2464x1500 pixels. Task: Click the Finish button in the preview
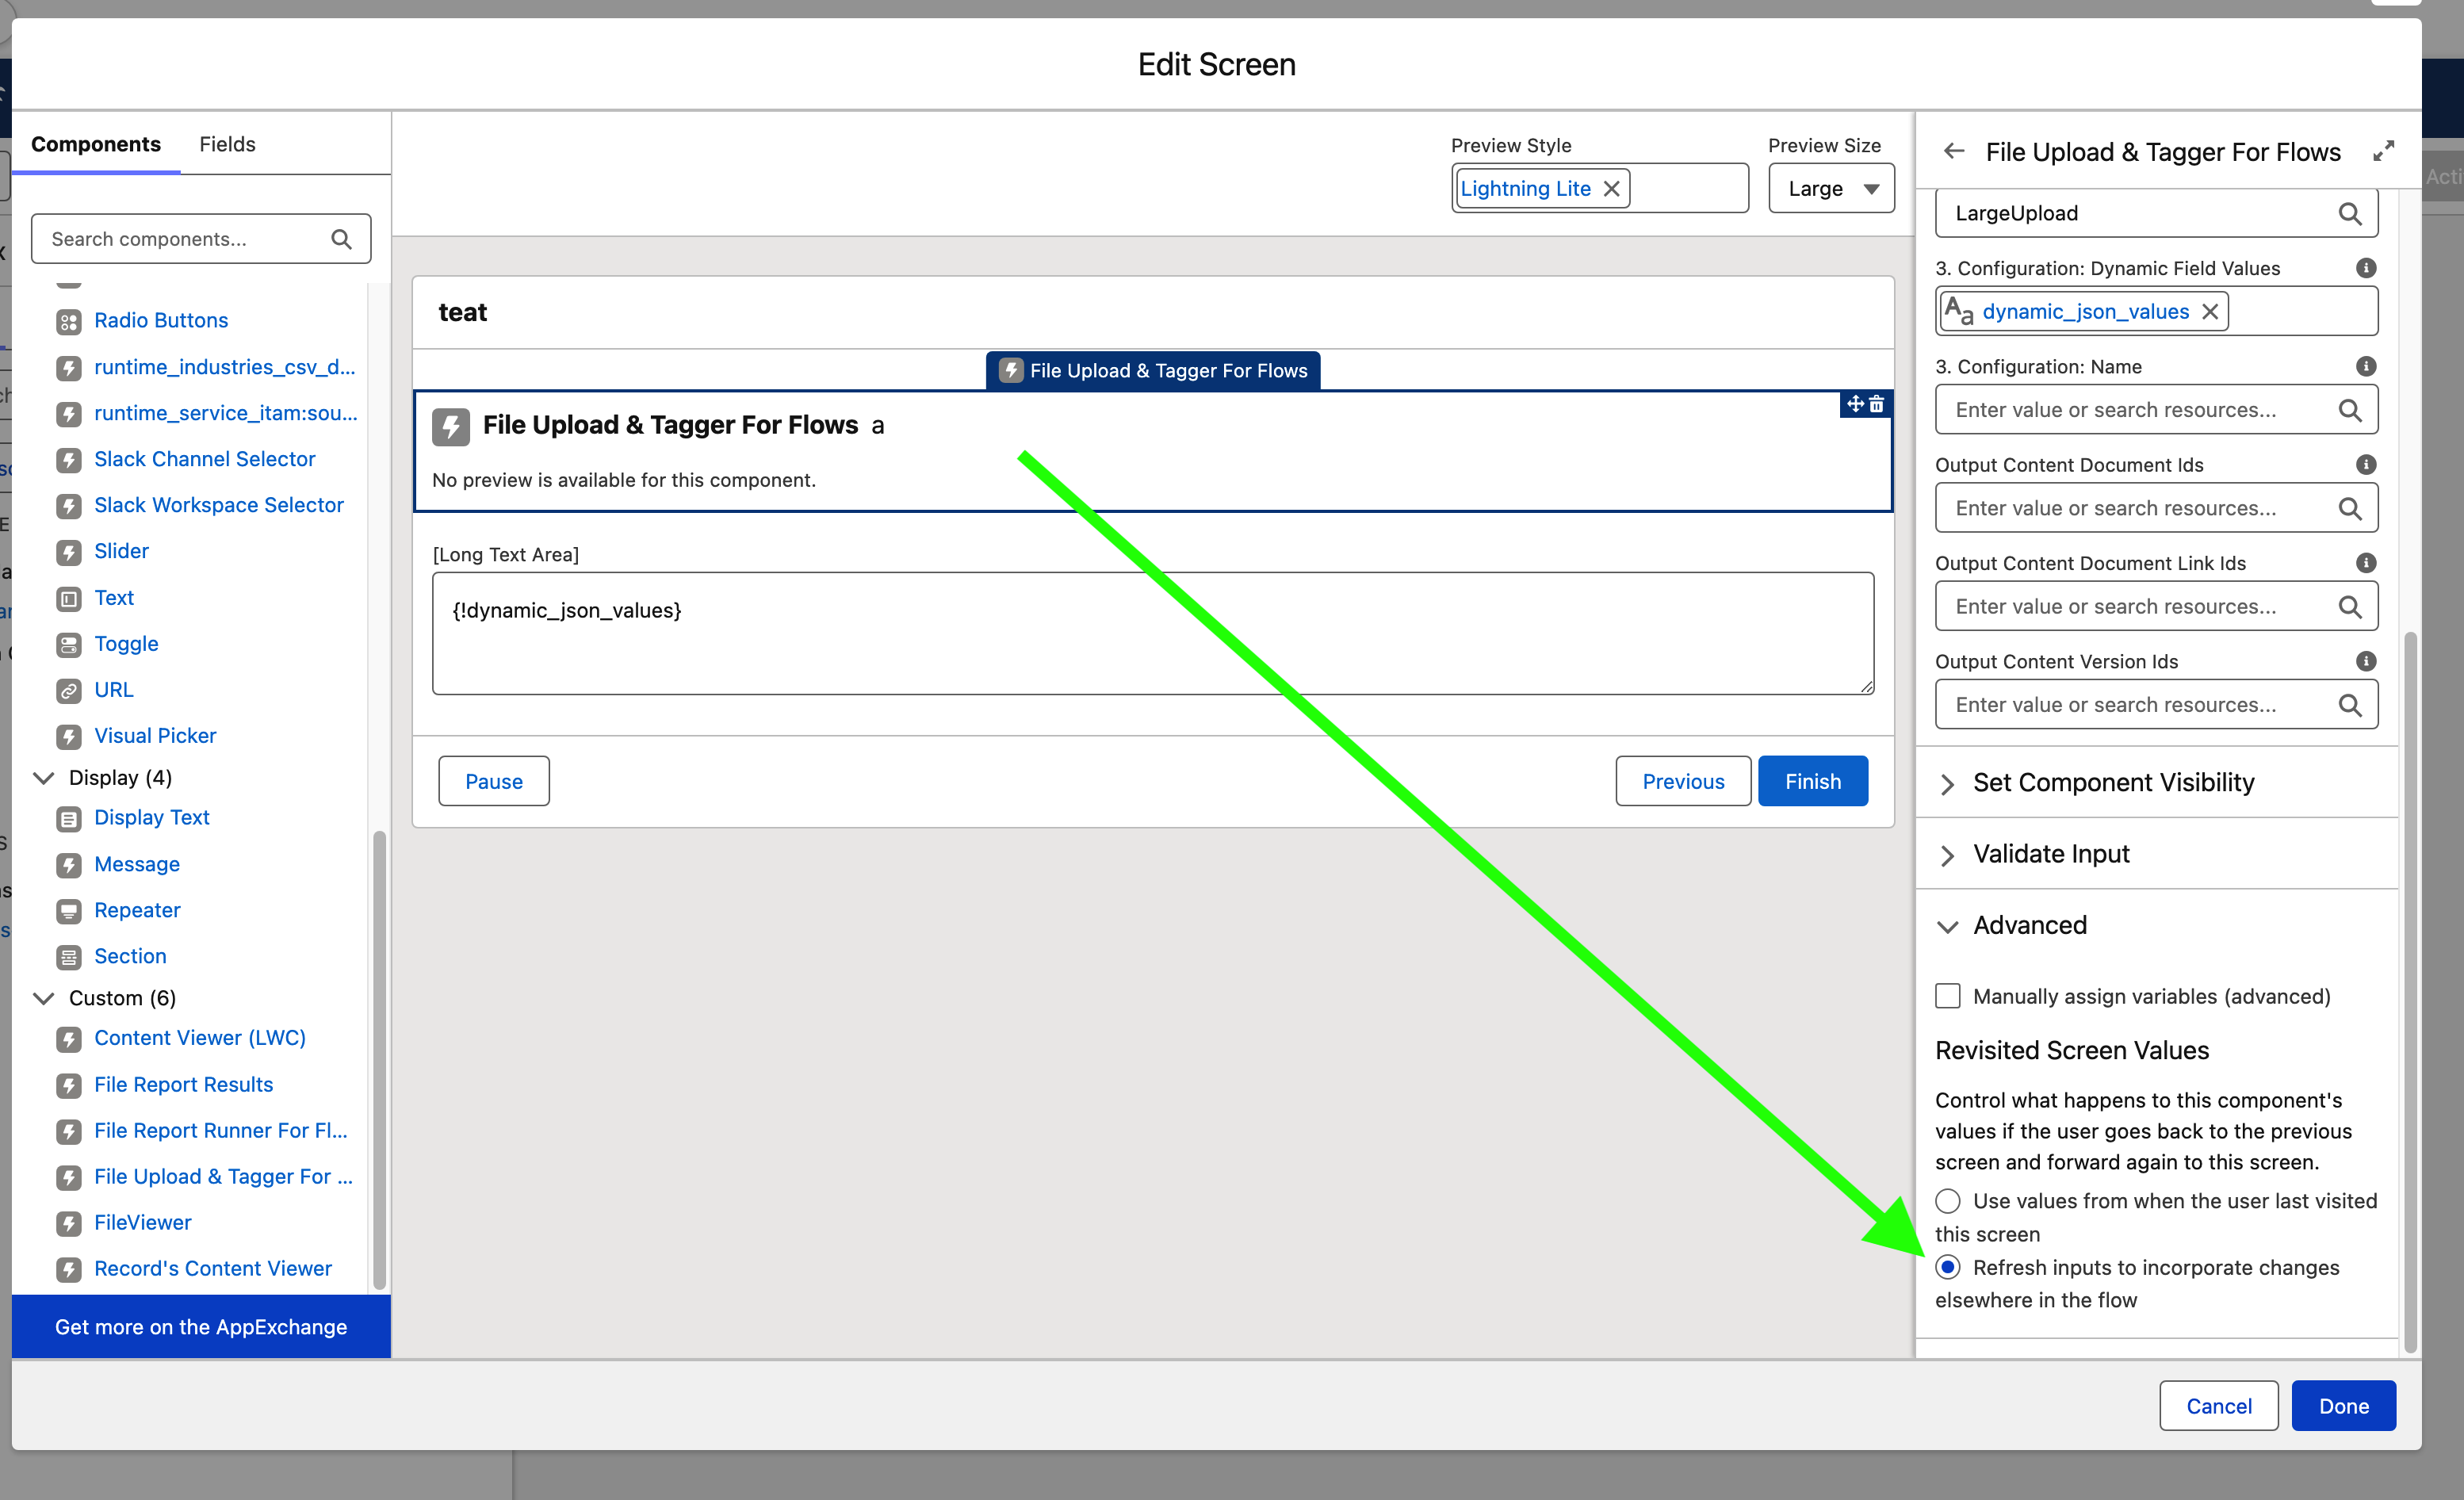click(x=1812, y=781)
